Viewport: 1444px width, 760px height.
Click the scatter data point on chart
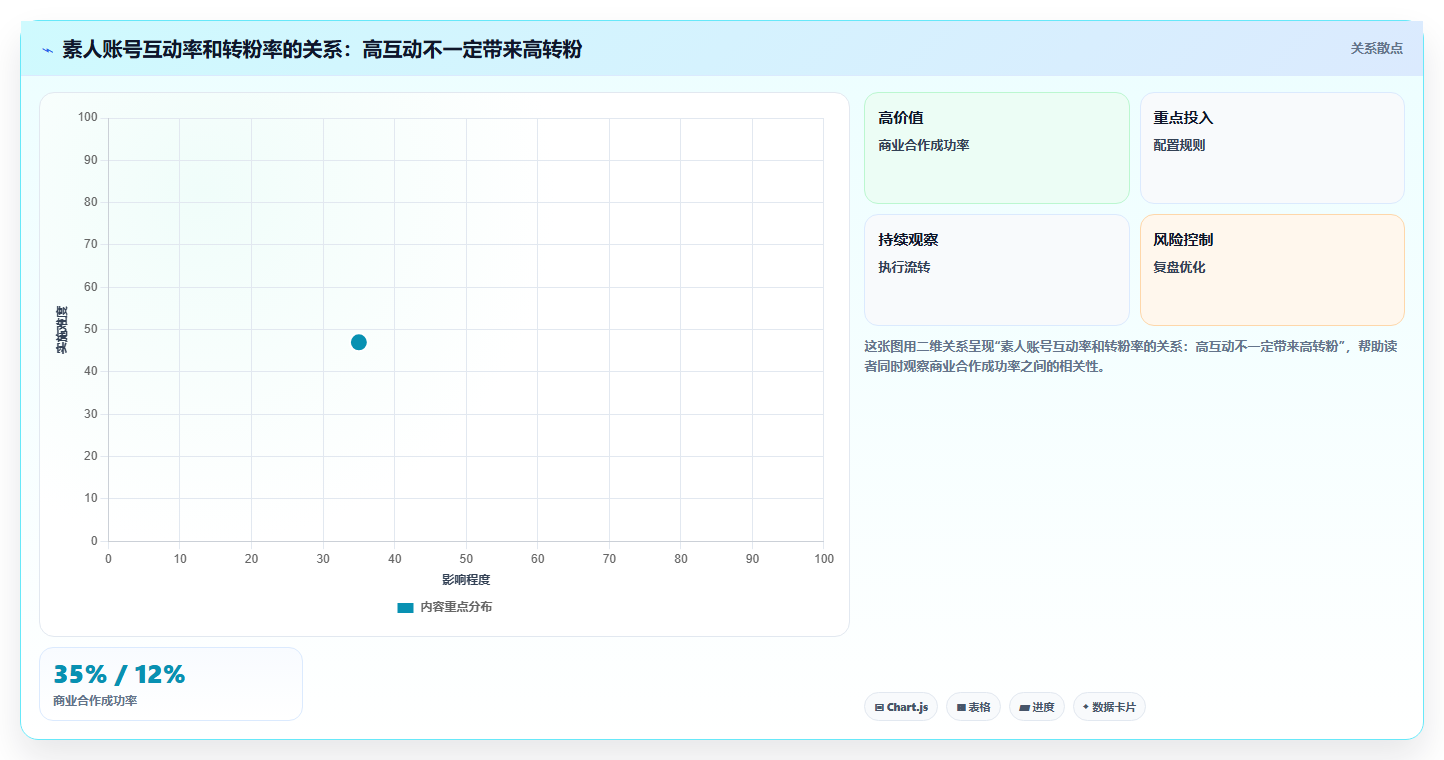pos(359,342)
